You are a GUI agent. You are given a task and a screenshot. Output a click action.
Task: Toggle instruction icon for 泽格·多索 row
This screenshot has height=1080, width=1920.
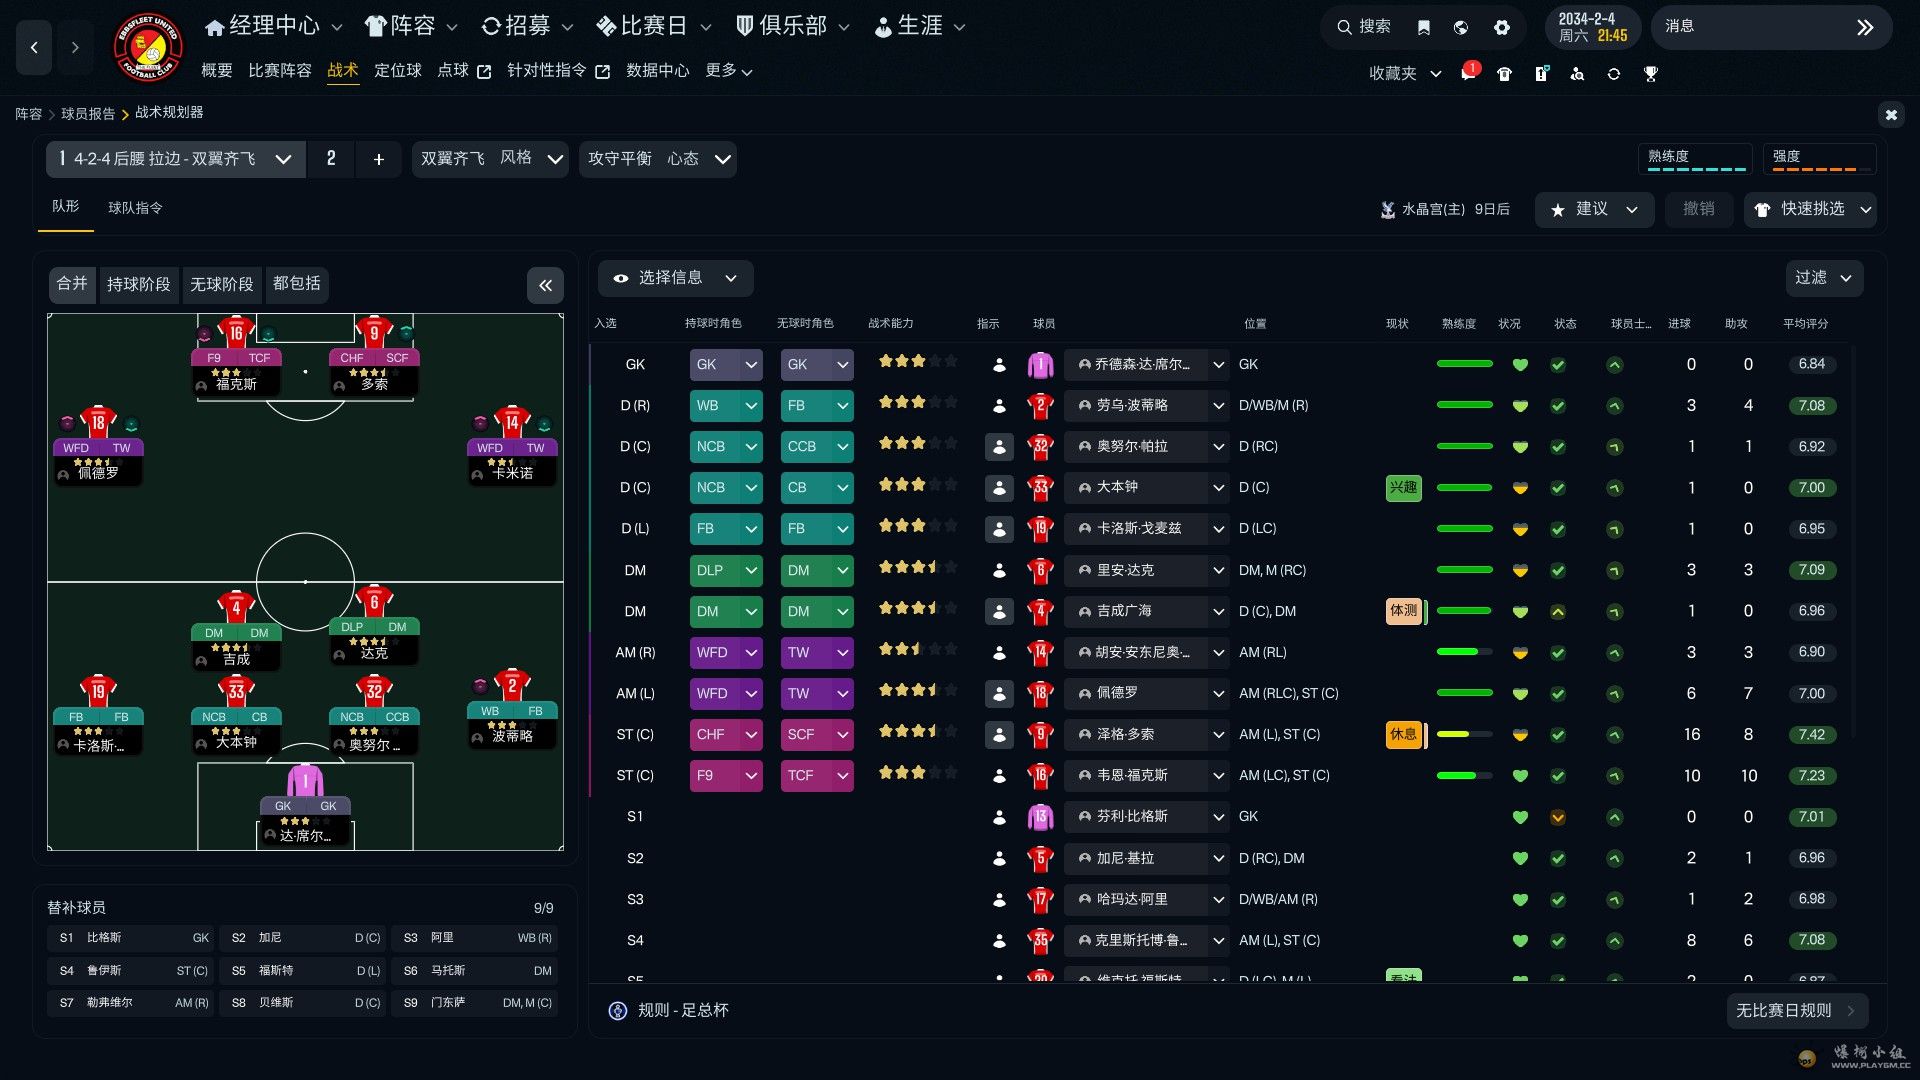click(x=998, y=734)
